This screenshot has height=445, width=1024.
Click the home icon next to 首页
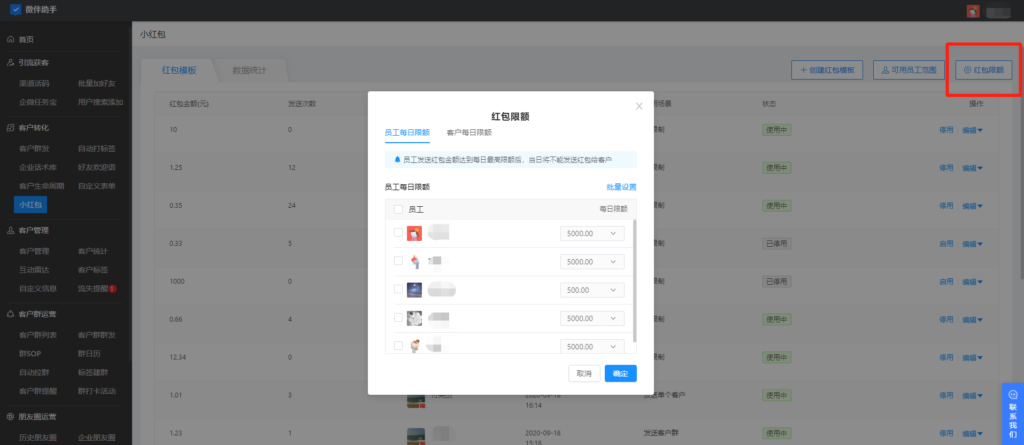[x=10, y=39]
